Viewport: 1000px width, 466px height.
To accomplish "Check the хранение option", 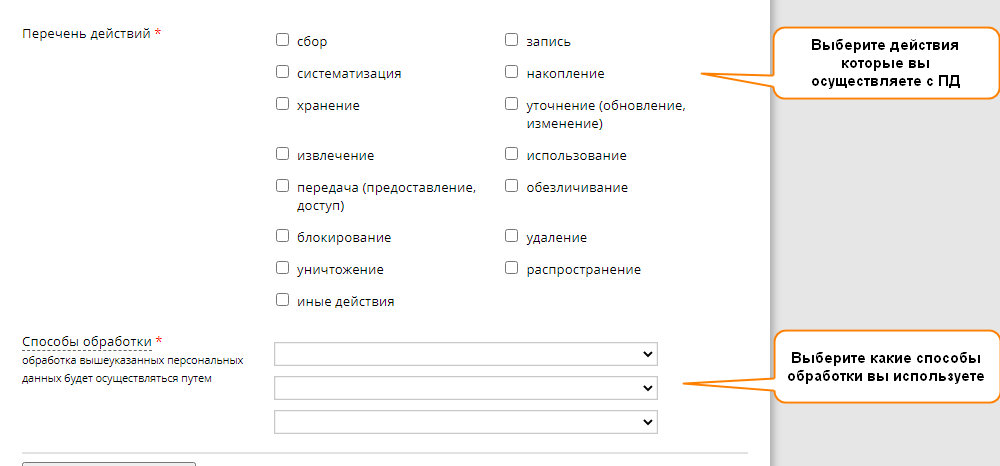I will tap(283, 104).
